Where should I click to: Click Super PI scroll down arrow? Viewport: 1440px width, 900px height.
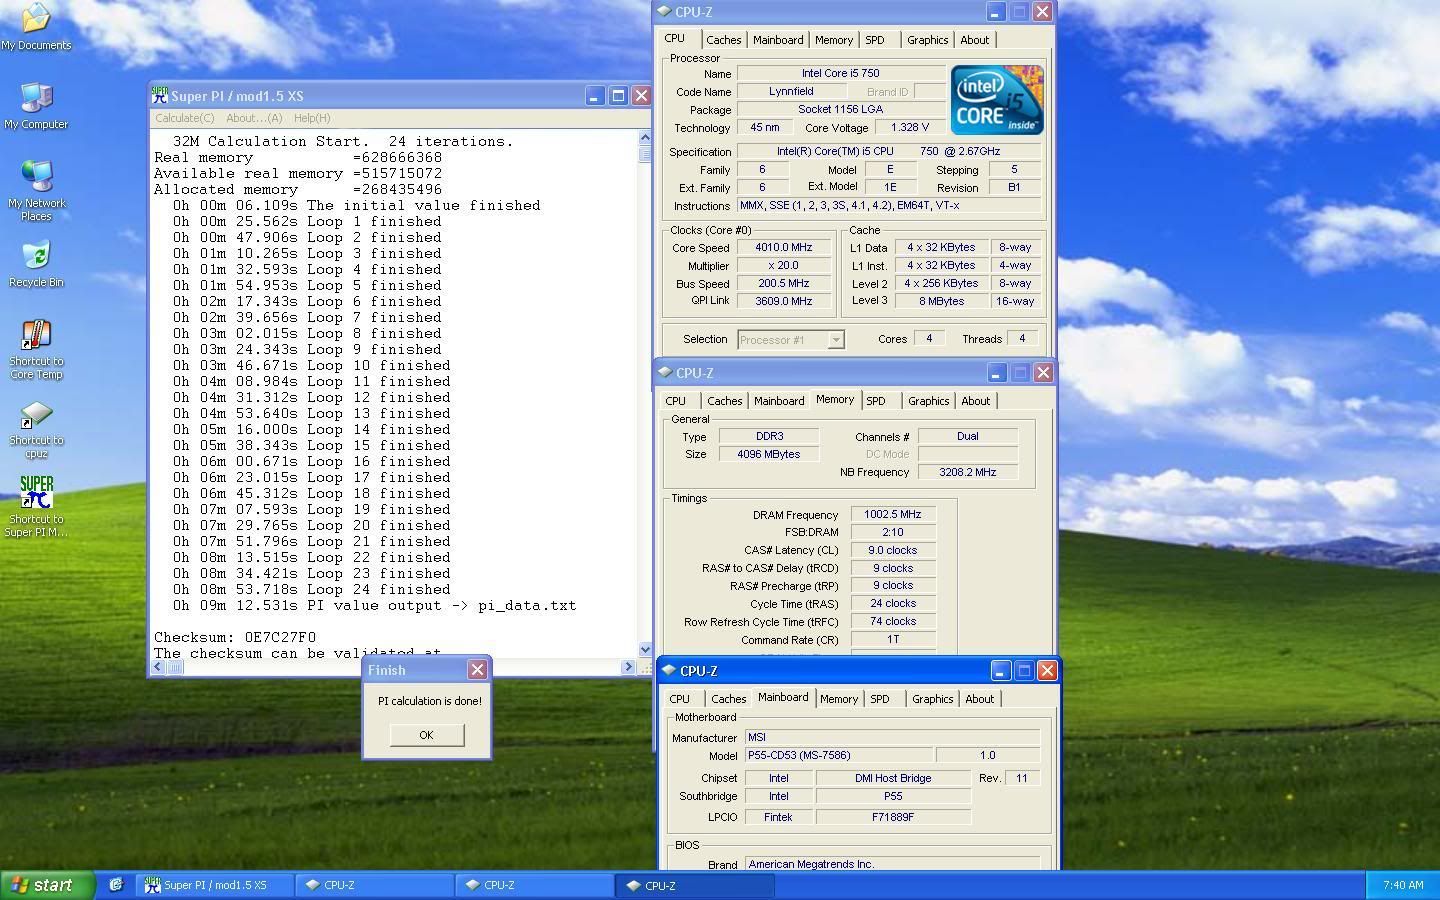(645, 650)
